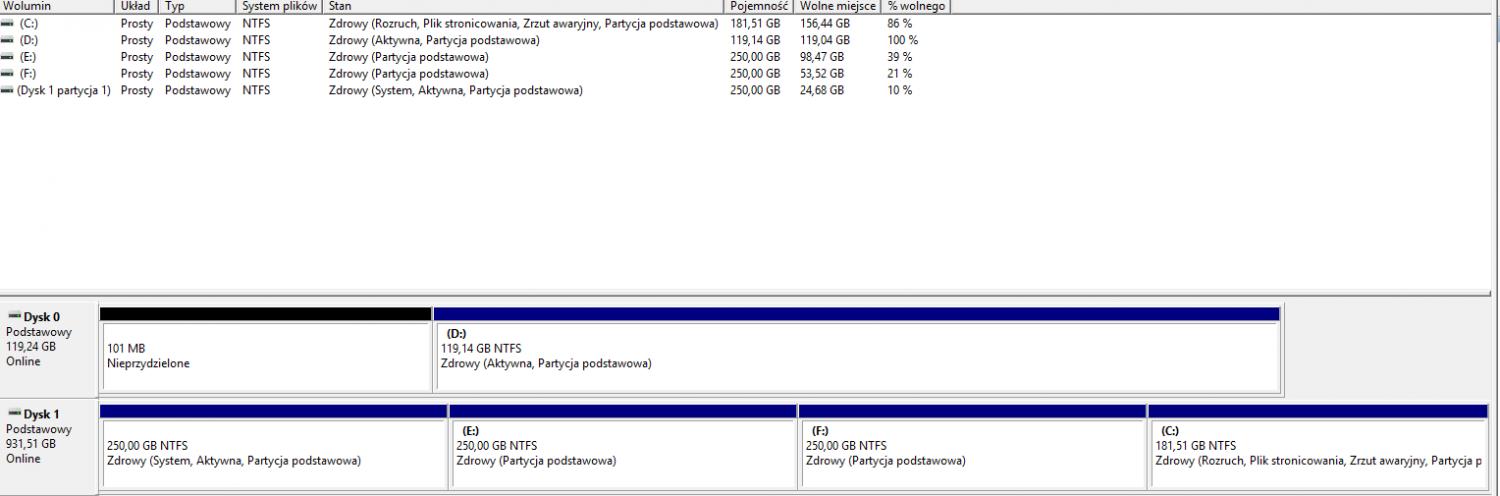Click the Dysk 0 disk icon in lower pane
This screenshot has width=1500, height=496.
pyautogui.click(x=14, y=317)
